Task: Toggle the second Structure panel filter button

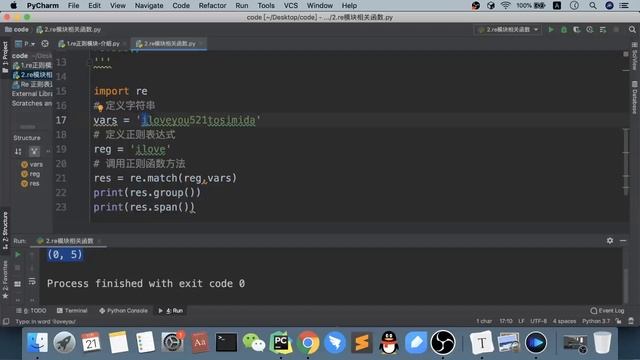Action: [34, 151]
